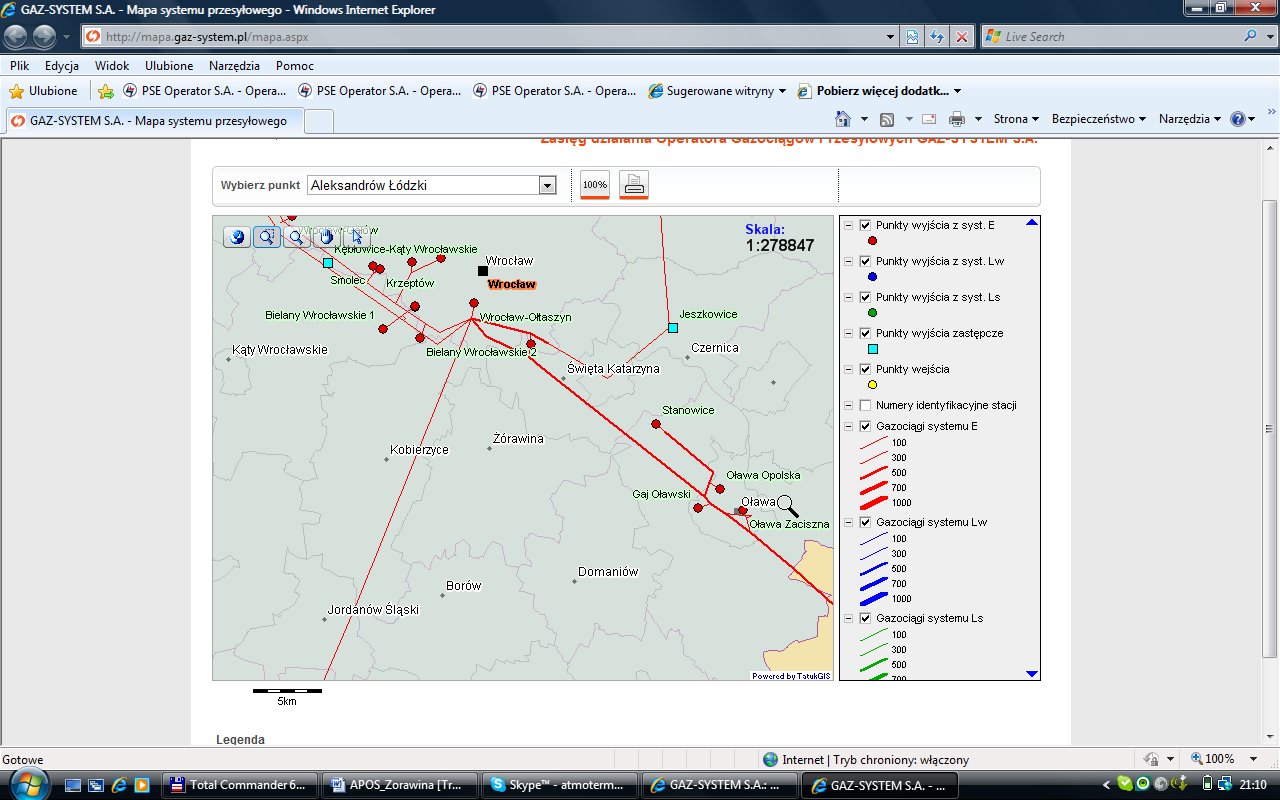Open the Strona dropdown menu
Screen dimensions: 1280x800
pos(1016,119)
